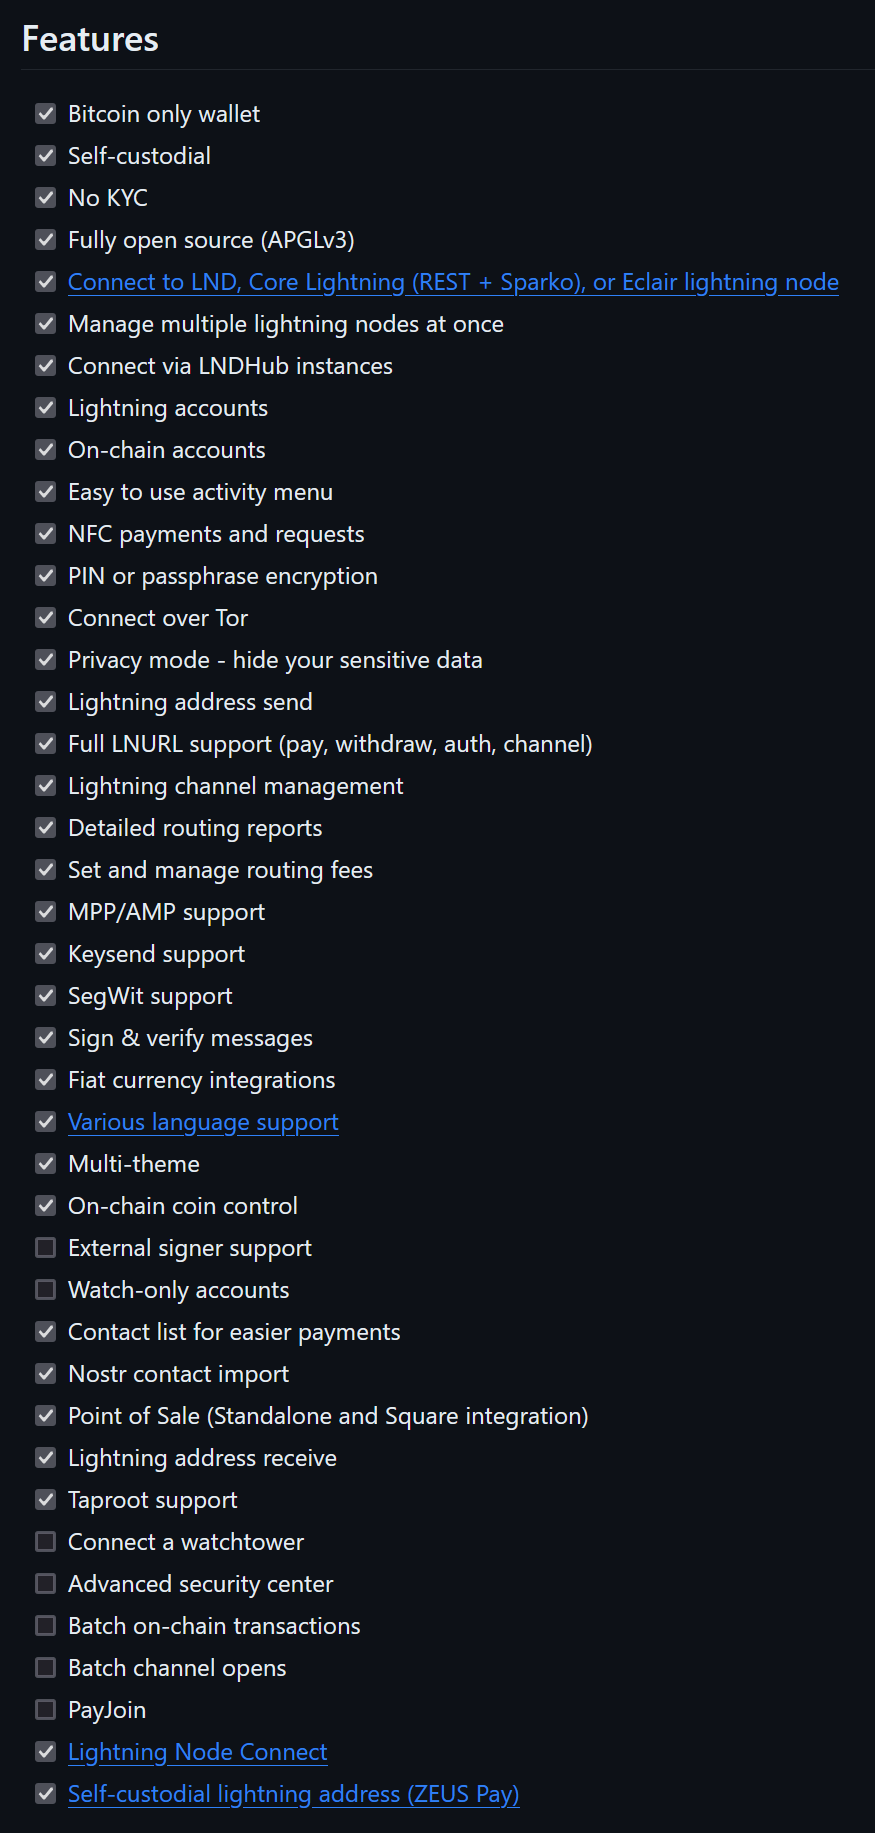Toggle the Taproot support checkbox
This screenshot has height=1833, width=875.
[45, 1500]
